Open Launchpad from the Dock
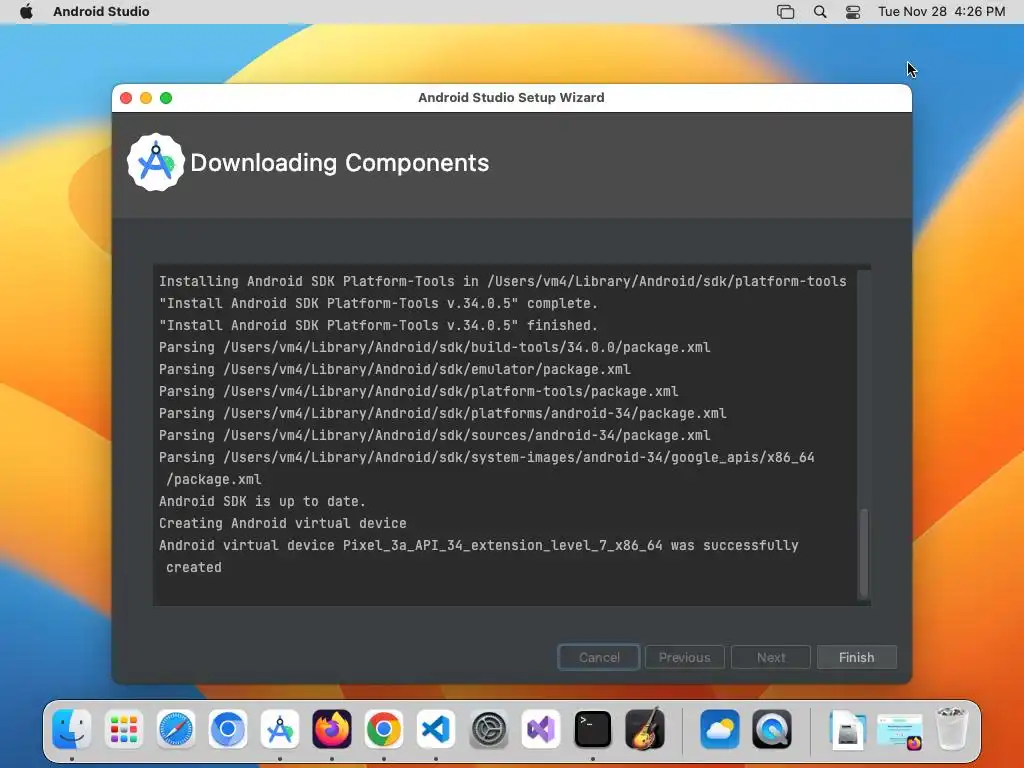 tap(123, 728)
